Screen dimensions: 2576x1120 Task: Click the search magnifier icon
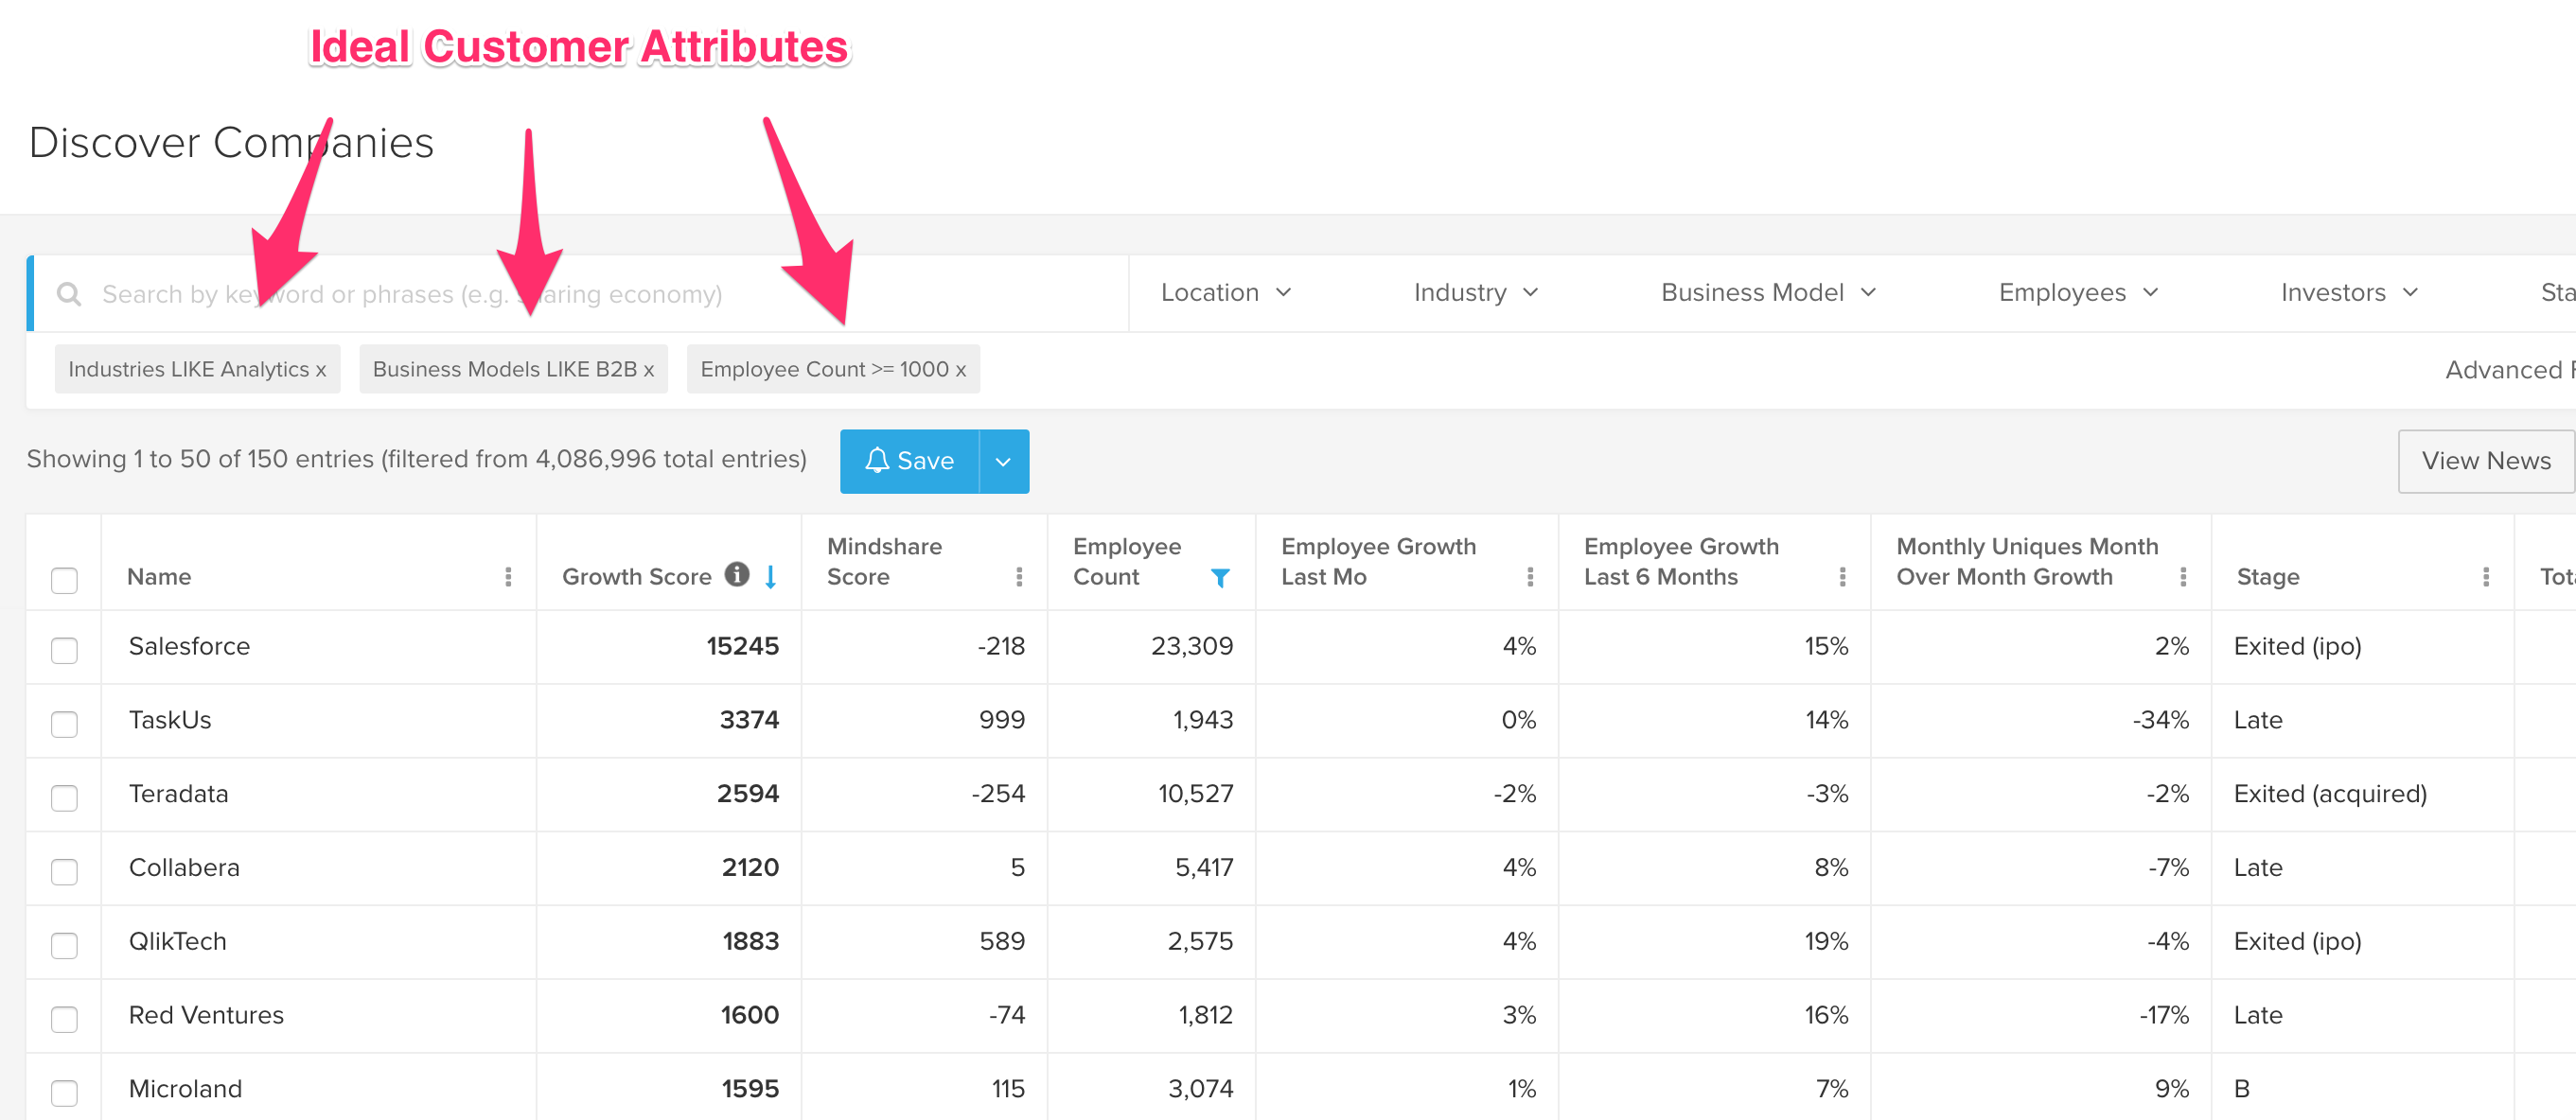69,294
